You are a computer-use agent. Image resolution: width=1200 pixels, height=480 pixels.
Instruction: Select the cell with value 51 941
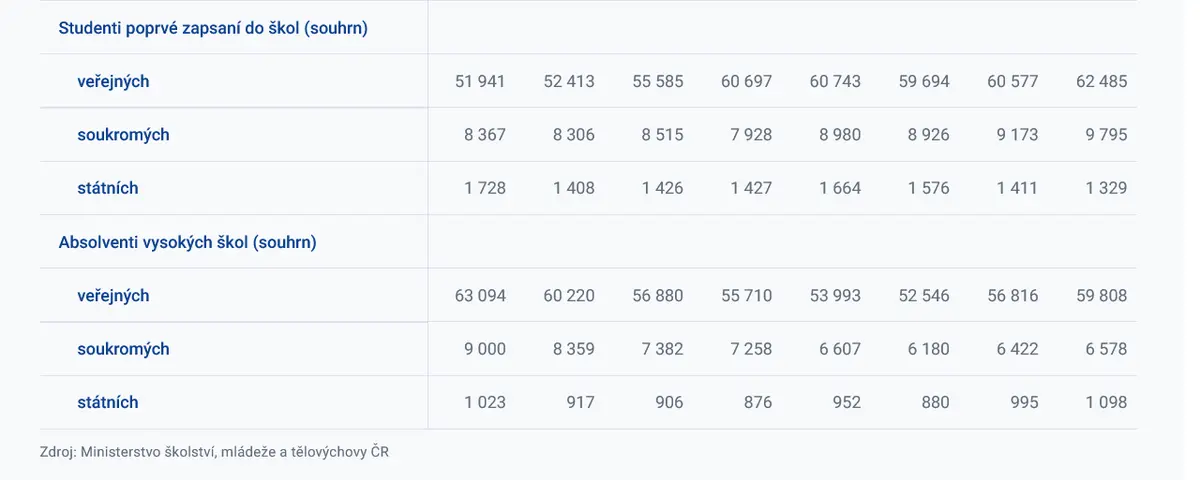tap(480, 81)
